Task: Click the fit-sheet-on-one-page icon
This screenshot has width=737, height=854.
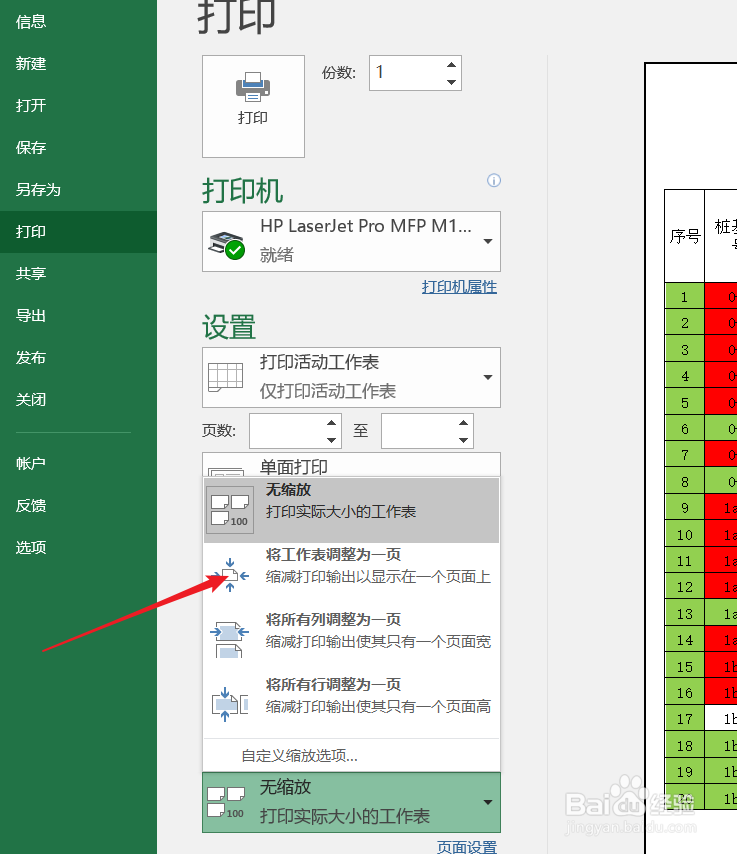Action: tap(230, 575)
